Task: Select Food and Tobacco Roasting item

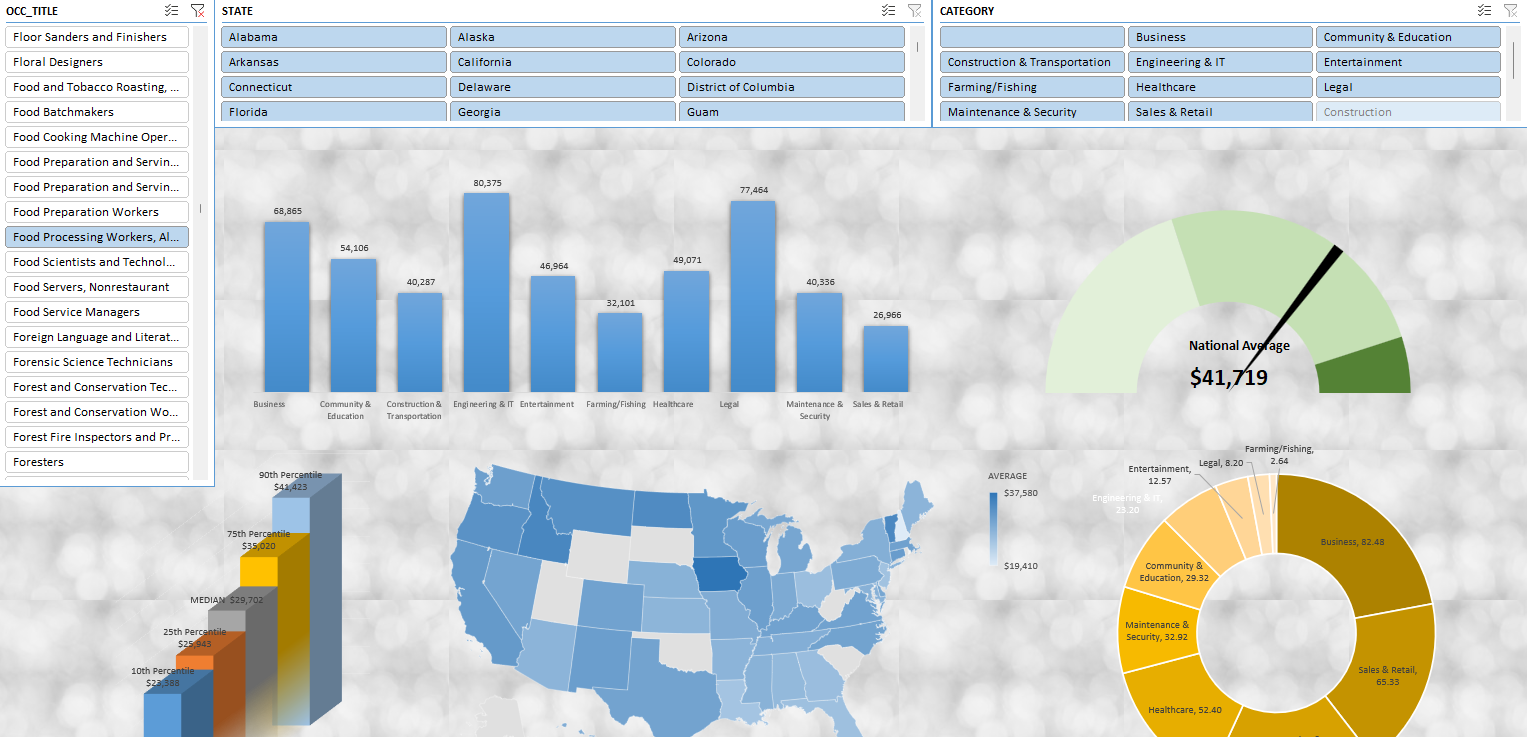Action: 97,87
